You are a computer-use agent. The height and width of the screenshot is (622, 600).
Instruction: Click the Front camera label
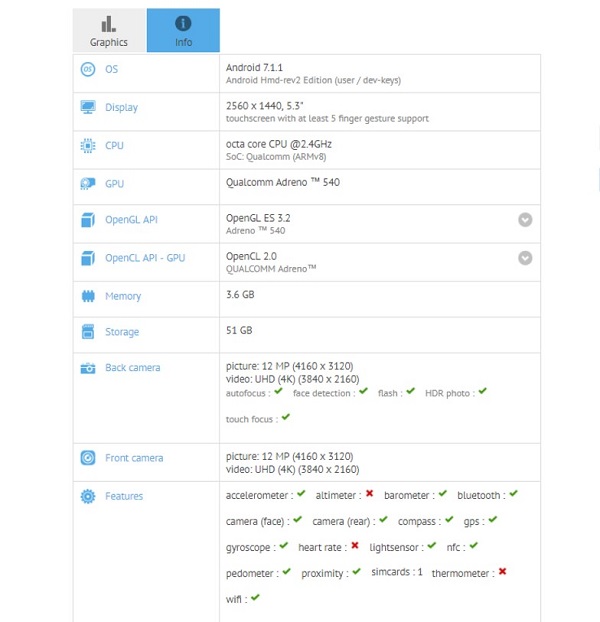click(x=134, y=458)
